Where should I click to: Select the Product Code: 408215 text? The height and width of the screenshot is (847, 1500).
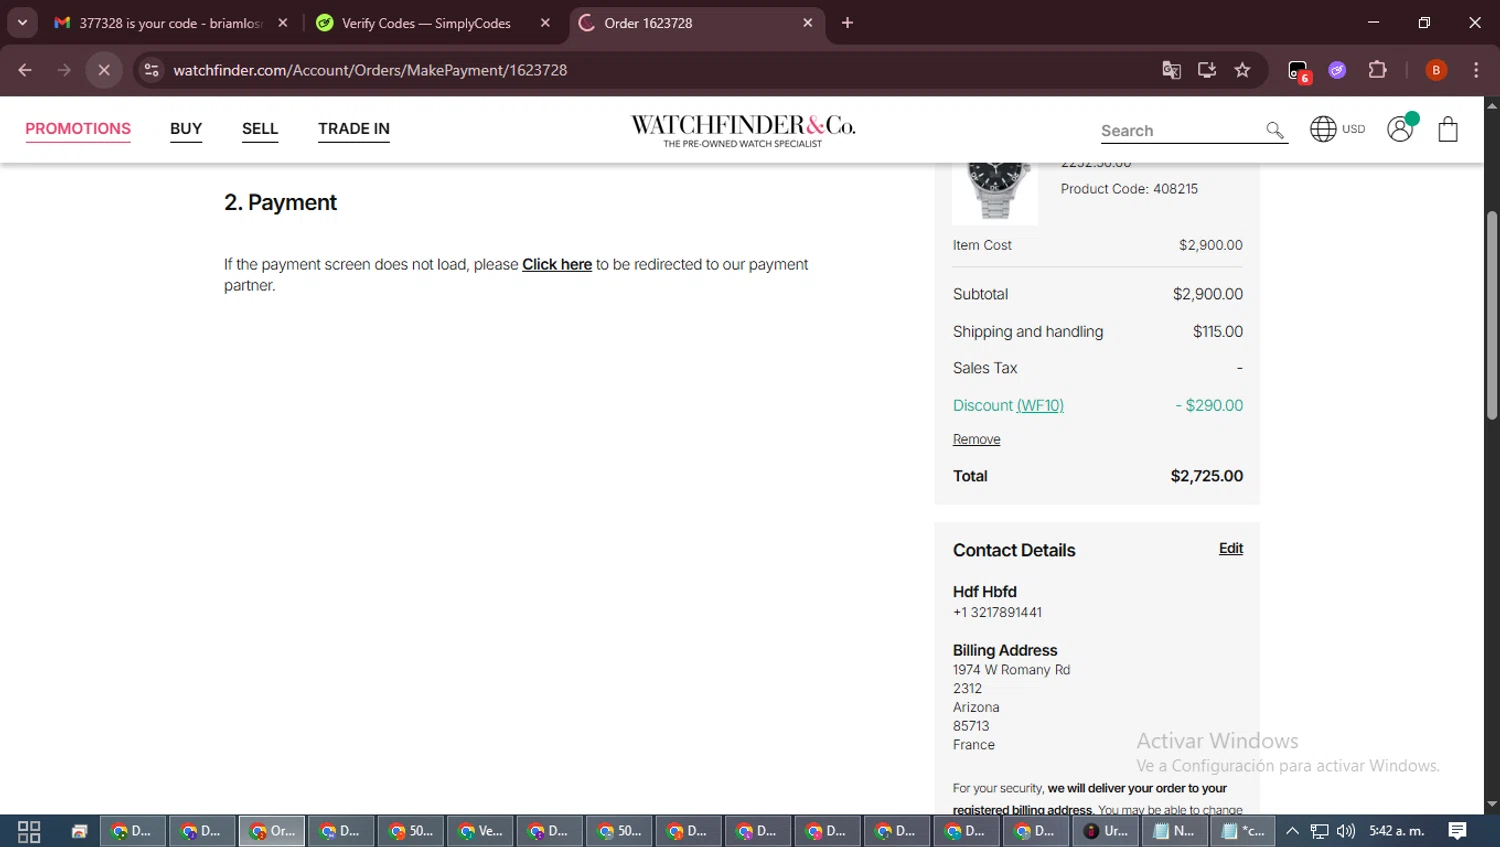pos(1129,189)
